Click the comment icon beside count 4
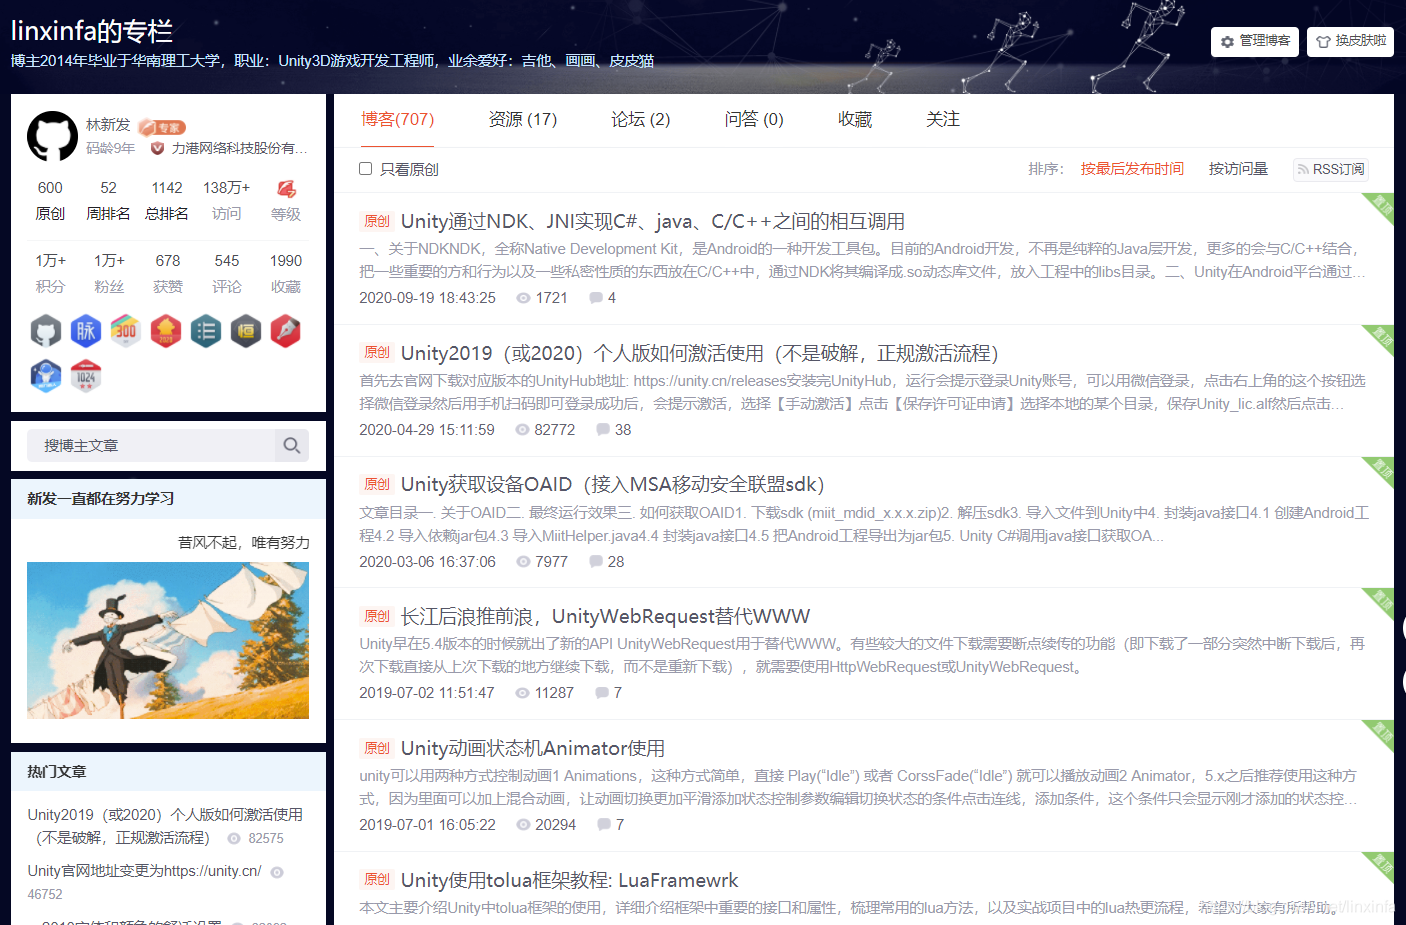 pyautogui.click(x=596, y=298)
